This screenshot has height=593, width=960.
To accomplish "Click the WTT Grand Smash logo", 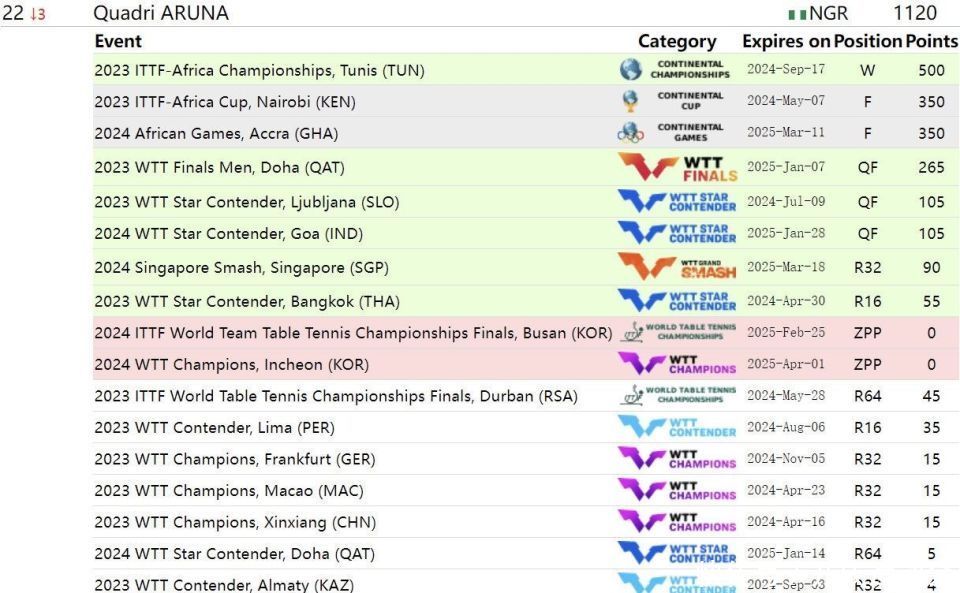I will [x=677, y=268].
